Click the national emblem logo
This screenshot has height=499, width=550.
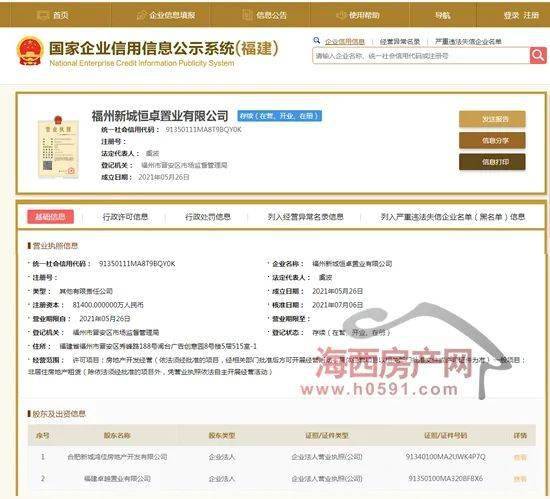30,51
